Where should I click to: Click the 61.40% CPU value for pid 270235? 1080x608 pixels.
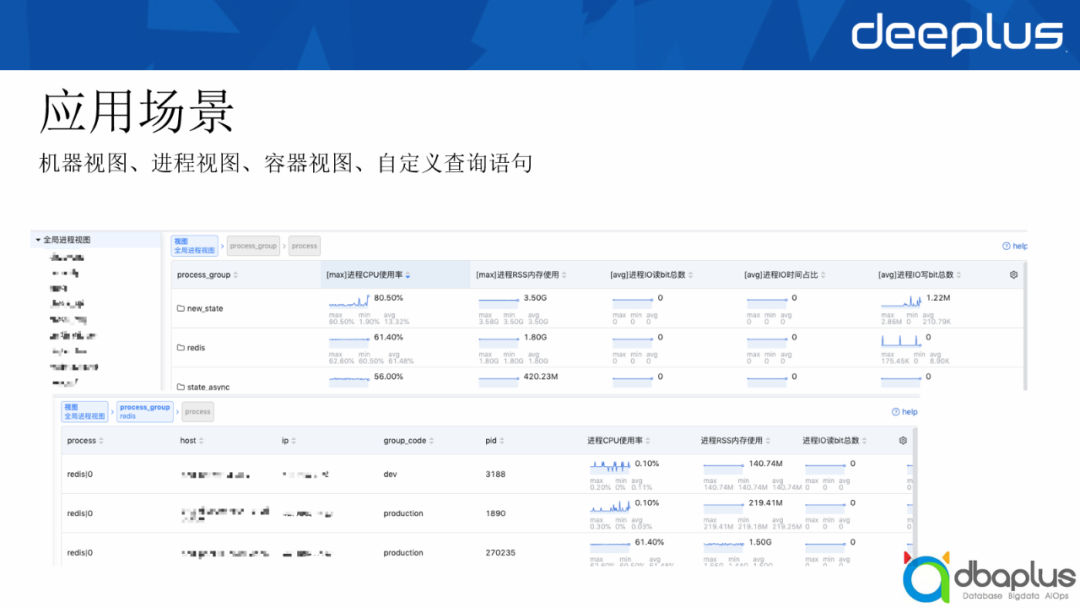pos(650,543)
